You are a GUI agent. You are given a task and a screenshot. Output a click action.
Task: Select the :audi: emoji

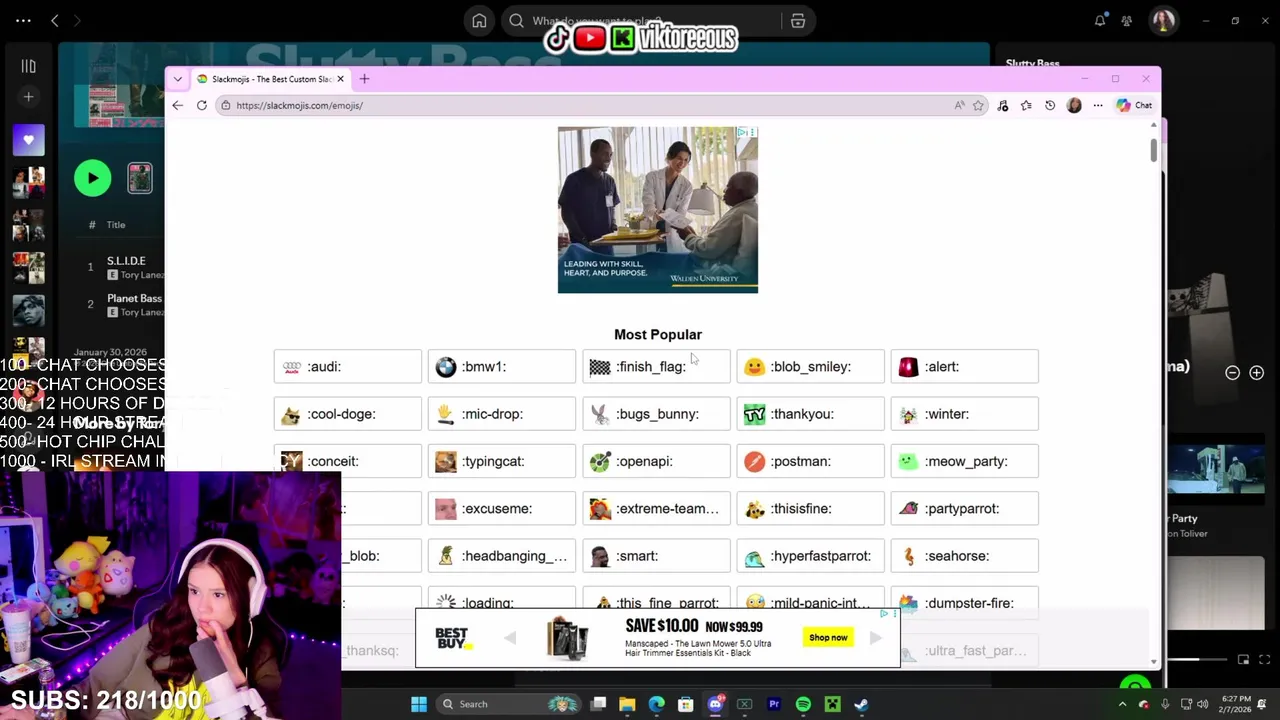[x=348, y=367]
